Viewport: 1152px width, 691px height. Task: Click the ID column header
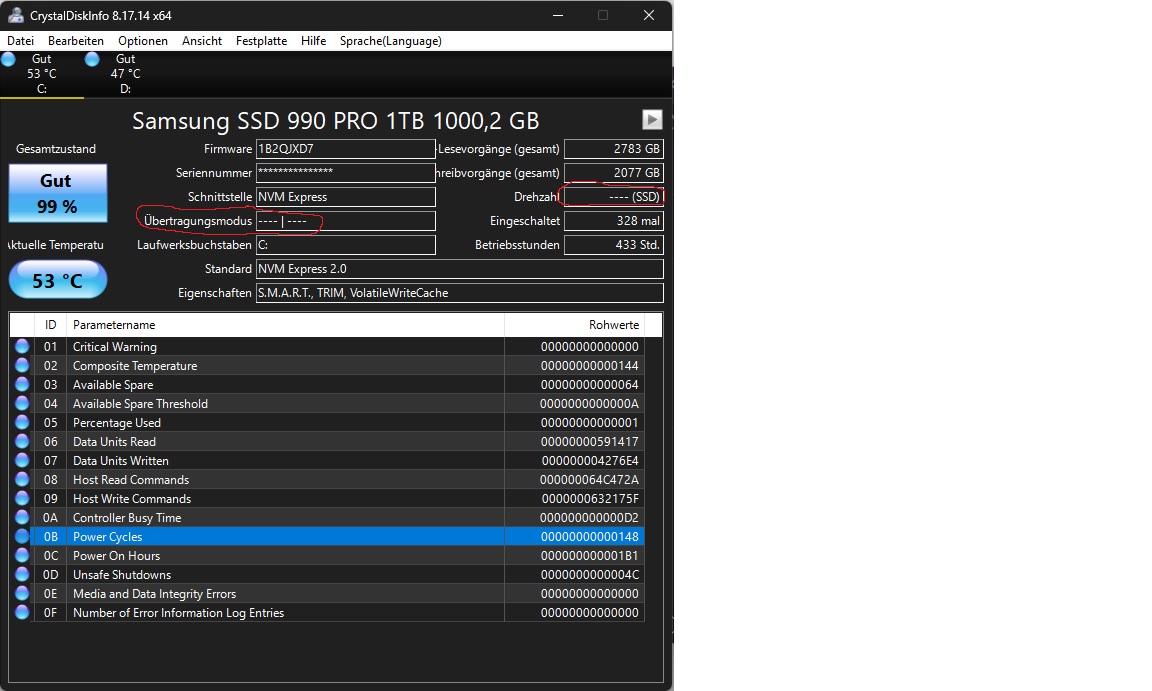(x=50, y=325)
